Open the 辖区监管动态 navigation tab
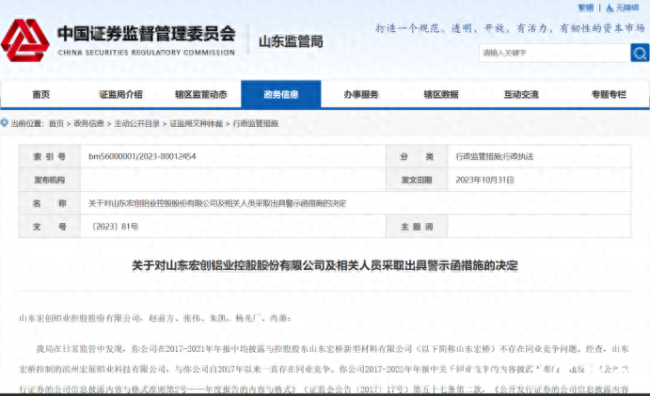Viewport: 650px width, 396px height. coord(201,95)
